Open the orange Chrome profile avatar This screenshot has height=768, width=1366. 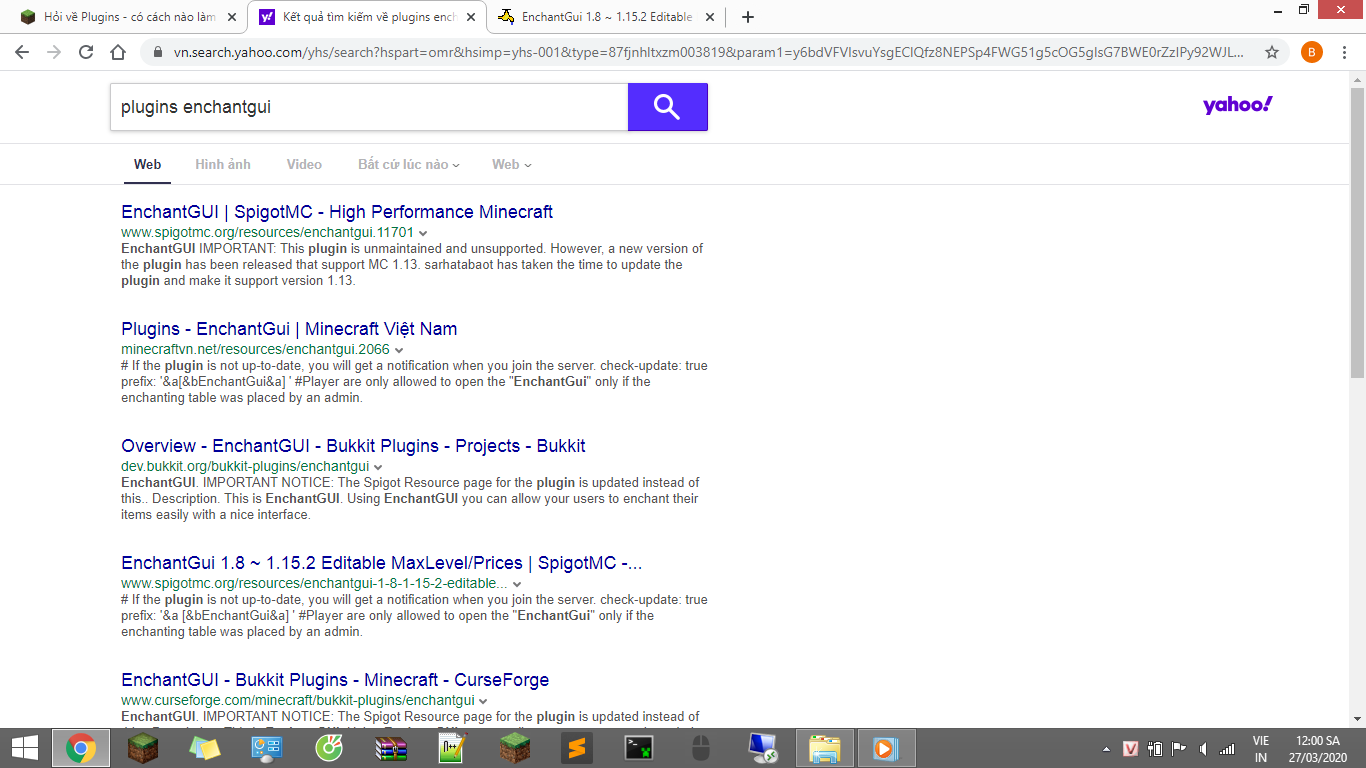point(1311,52)
